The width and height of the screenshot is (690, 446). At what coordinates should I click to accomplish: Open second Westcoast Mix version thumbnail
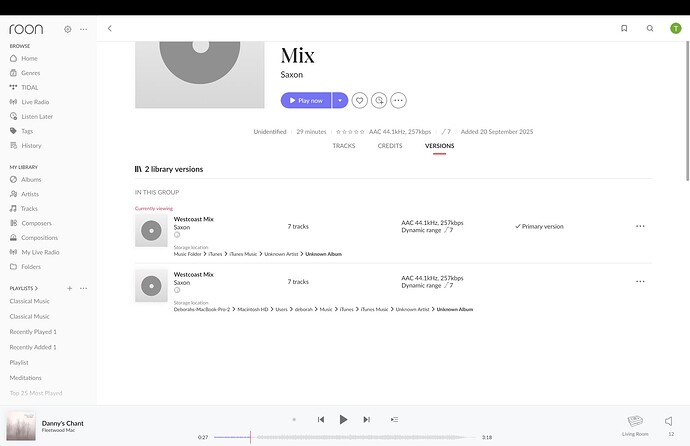151,286
